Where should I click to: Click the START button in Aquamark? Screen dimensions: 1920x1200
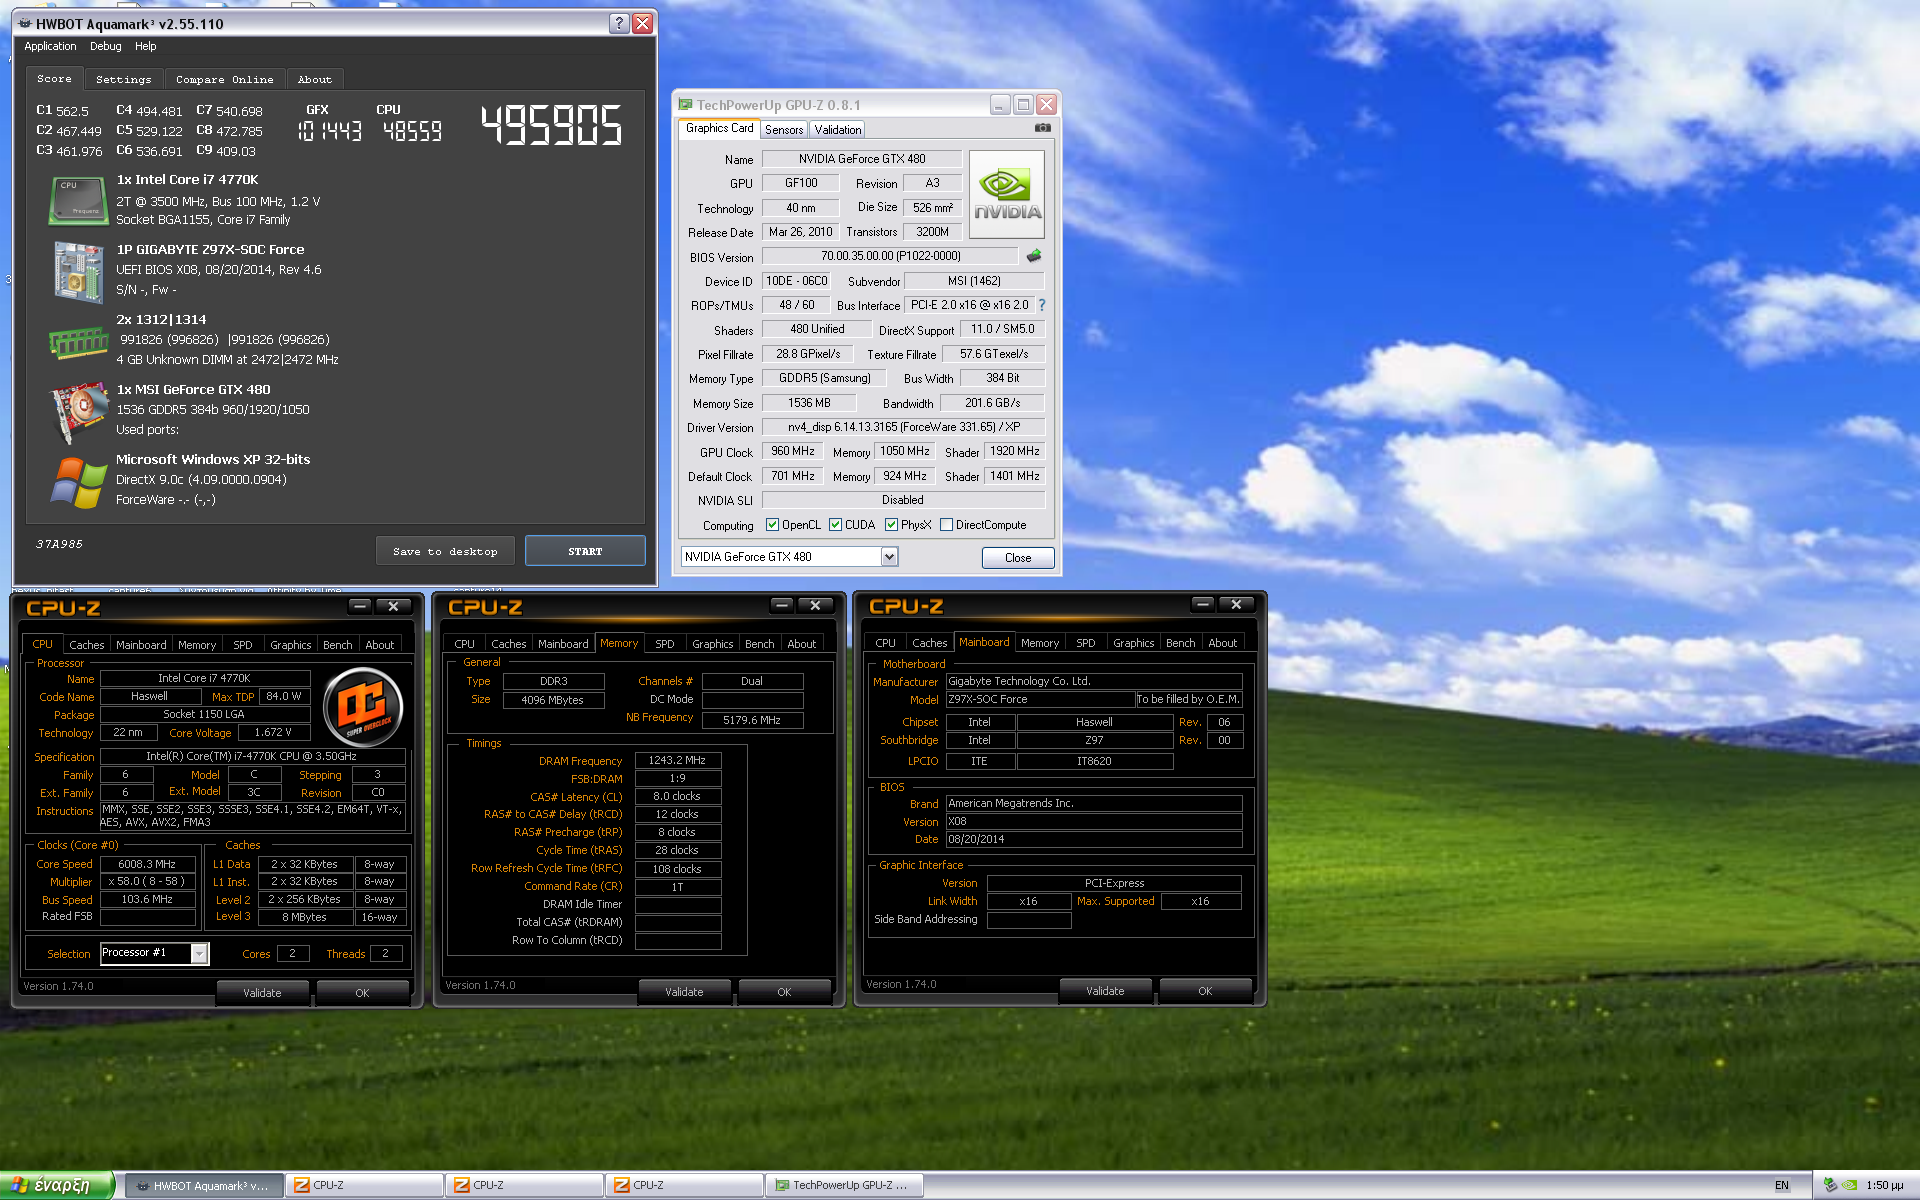pos(585,551)
